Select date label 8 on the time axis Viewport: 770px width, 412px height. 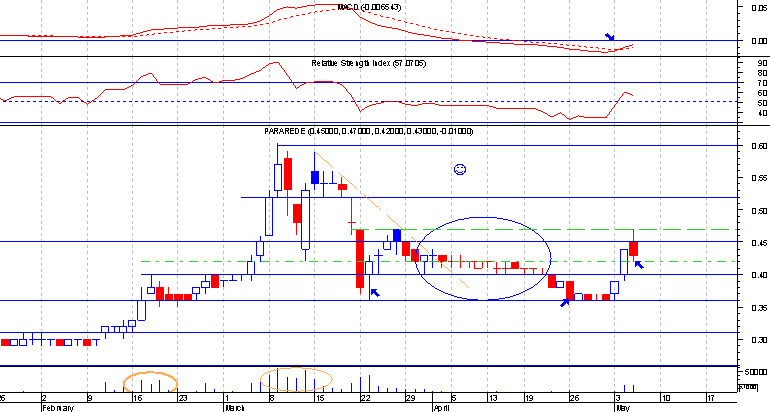(x=271, y=398)
